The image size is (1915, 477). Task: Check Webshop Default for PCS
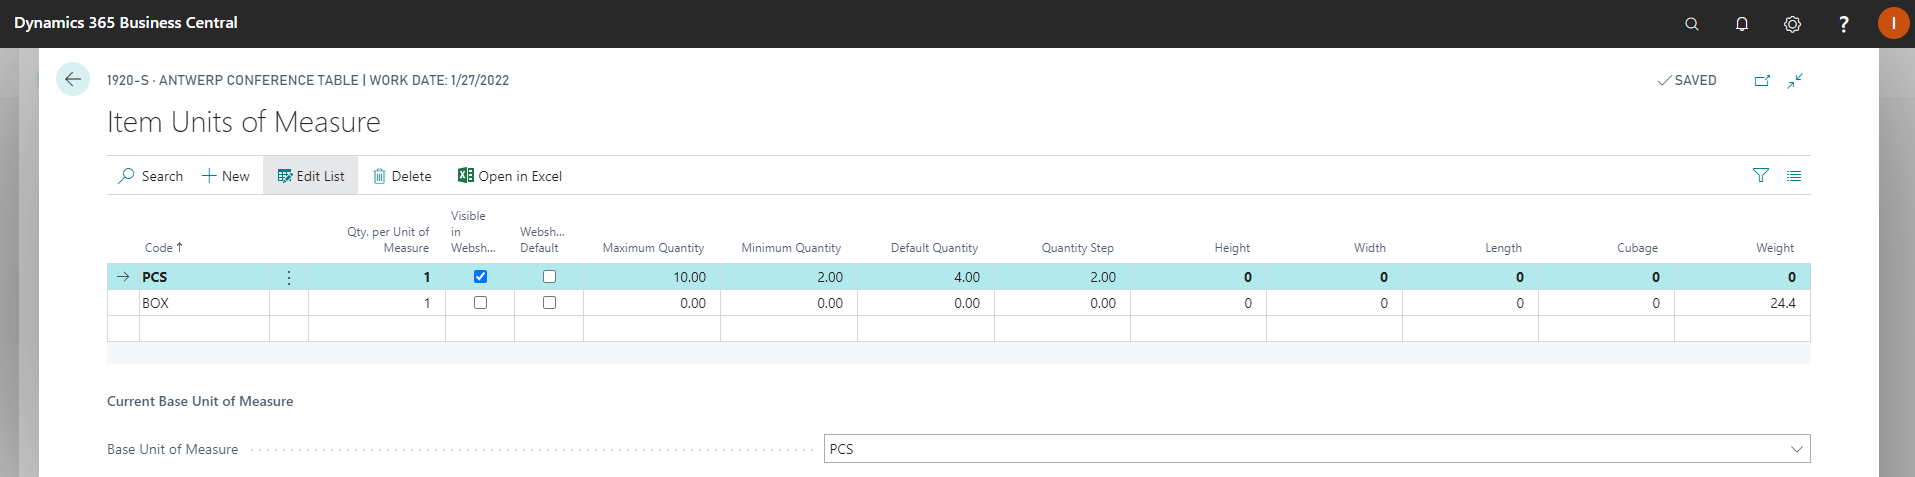click(x=549, y=277)
